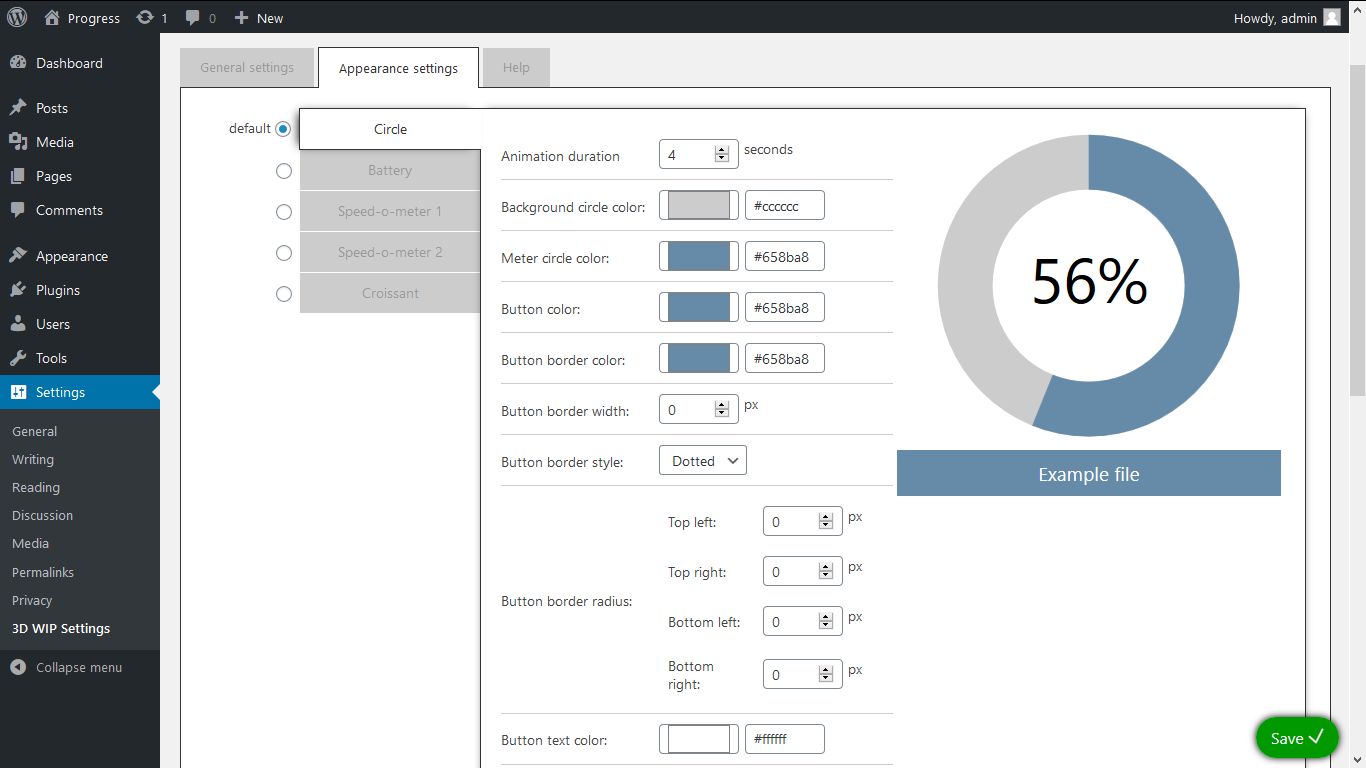Select the Speed-o-meter 2 radio button
This screenshot has height=768, width=1366.
(284, 253)
